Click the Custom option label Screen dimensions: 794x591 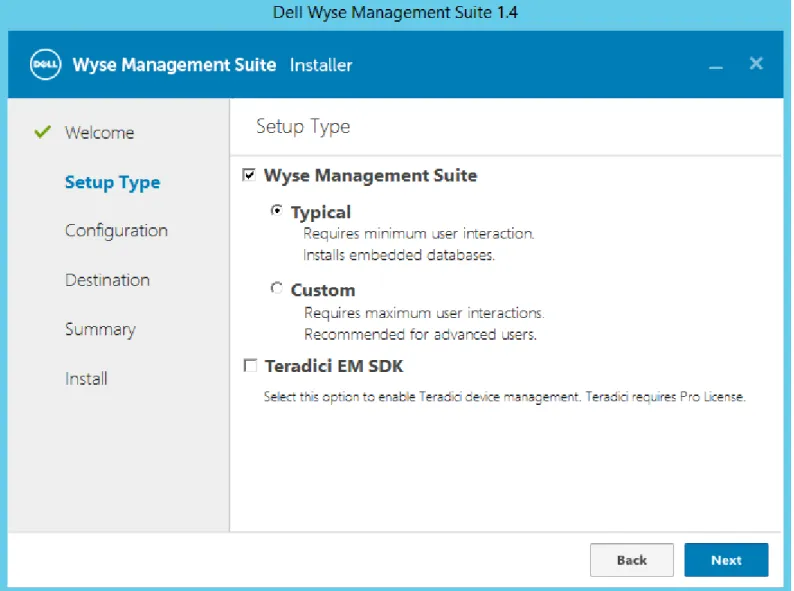323,290
